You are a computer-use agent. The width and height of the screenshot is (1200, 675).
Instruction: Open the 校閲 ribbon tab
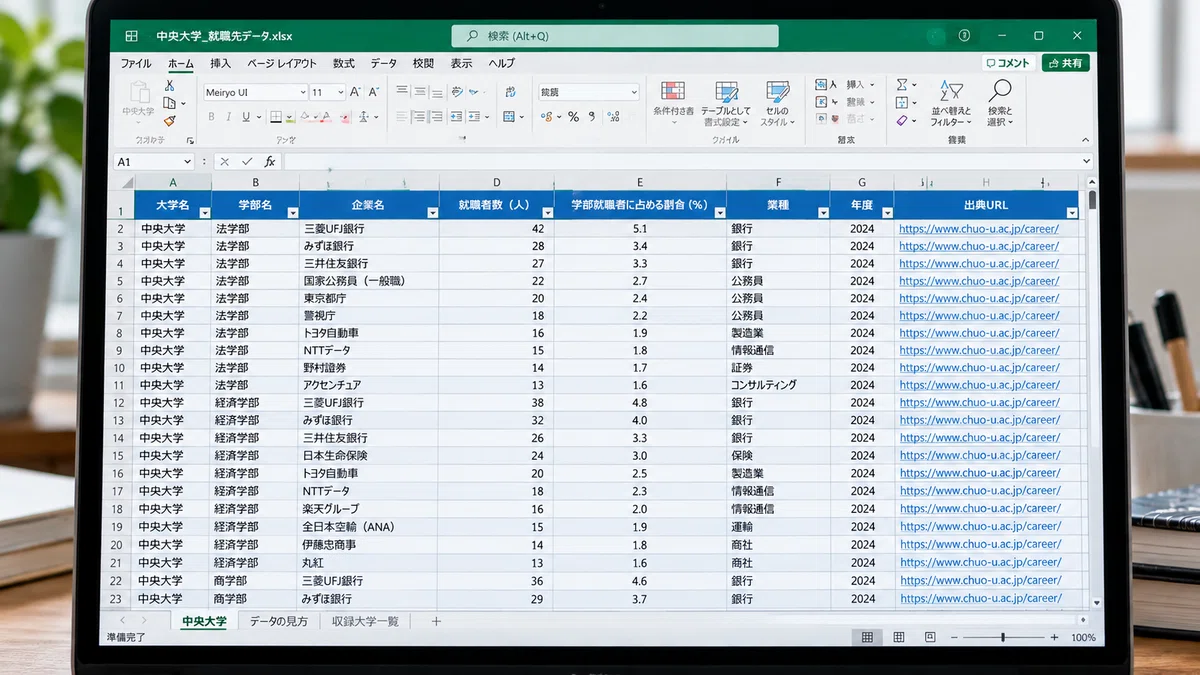point(423,63)
